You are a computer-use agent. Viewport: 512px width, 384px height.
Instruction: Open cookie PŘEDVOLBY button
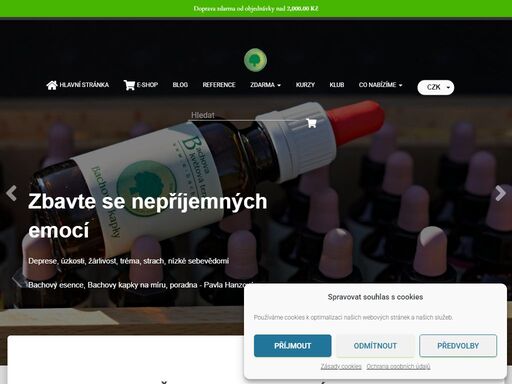458,346
